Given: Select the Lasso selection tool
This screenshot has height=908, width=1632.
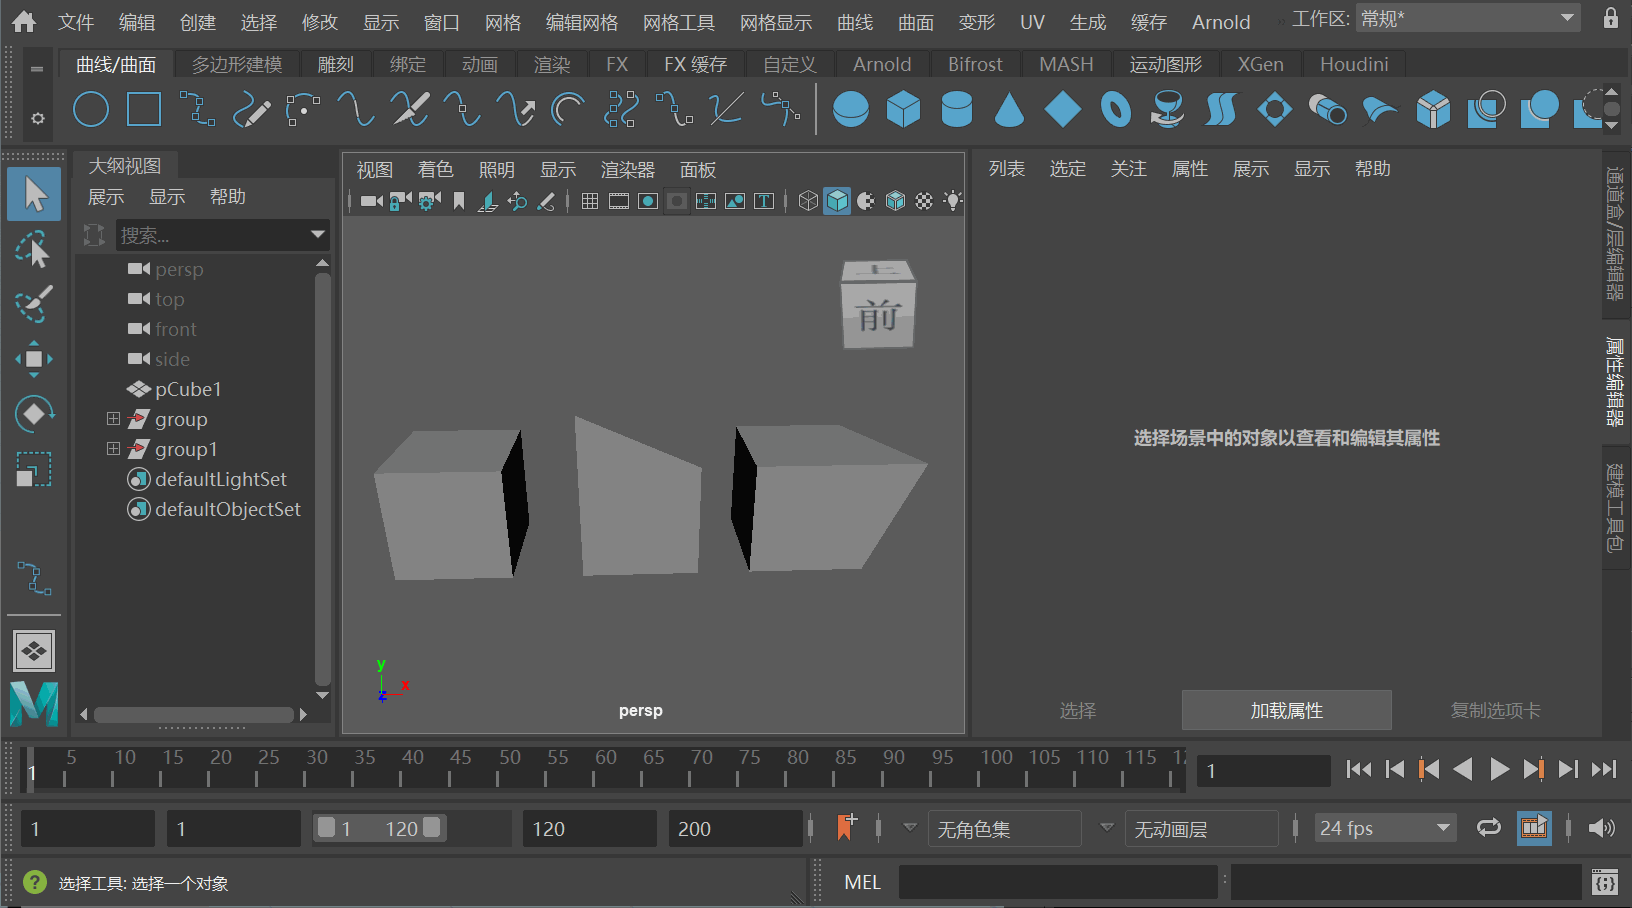Looking at the screenshot, I should (x=34, y=249).
